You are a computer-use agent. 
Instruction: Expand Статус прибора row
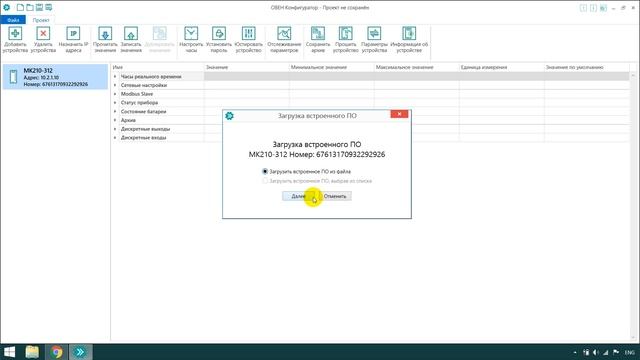click(115, 102)
